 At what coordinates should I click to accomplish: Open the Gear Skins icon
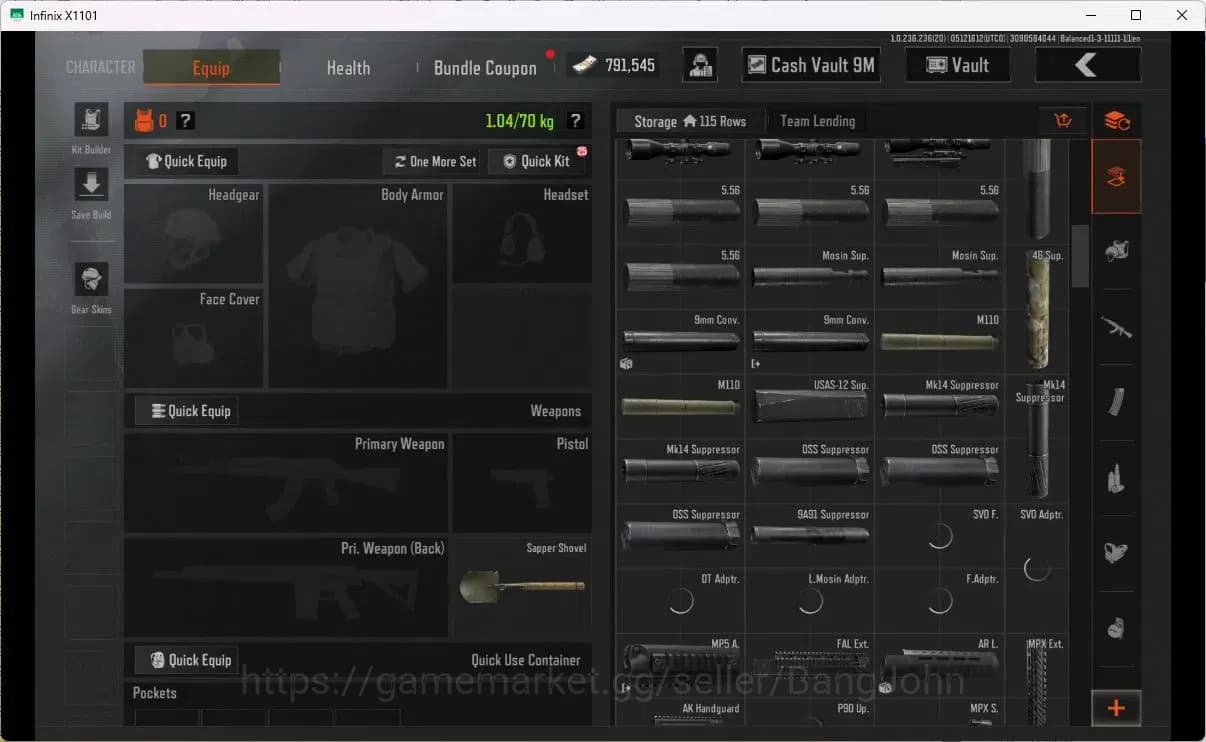pos(91,280)
